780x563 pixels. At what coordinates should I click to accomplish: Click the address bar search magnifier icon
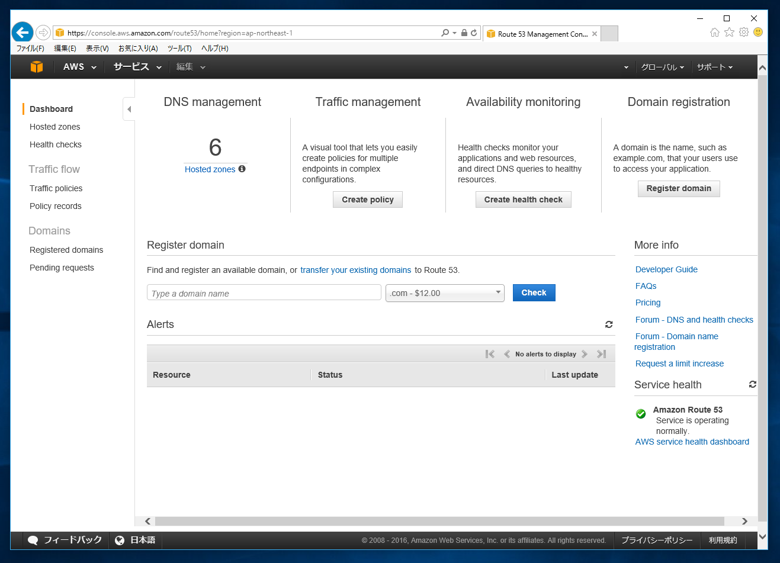445,33
